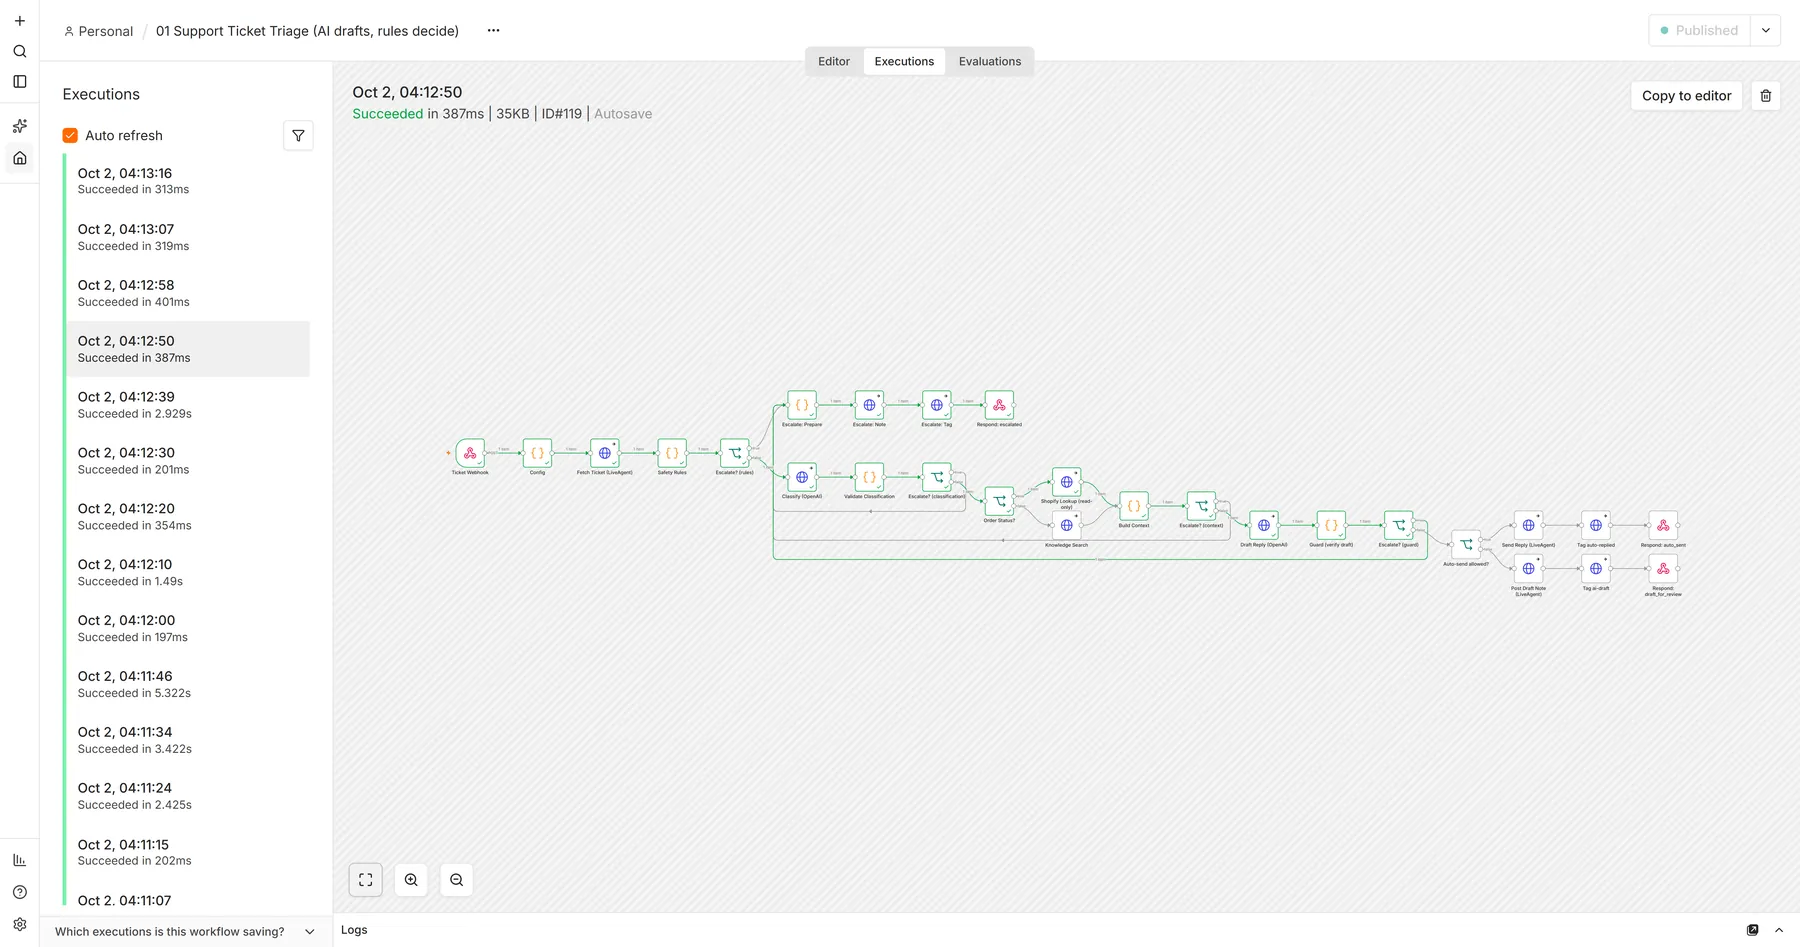Select the Safety Rules node
The height and width of the screenshot is (947, 1800).
coord(672,453)
